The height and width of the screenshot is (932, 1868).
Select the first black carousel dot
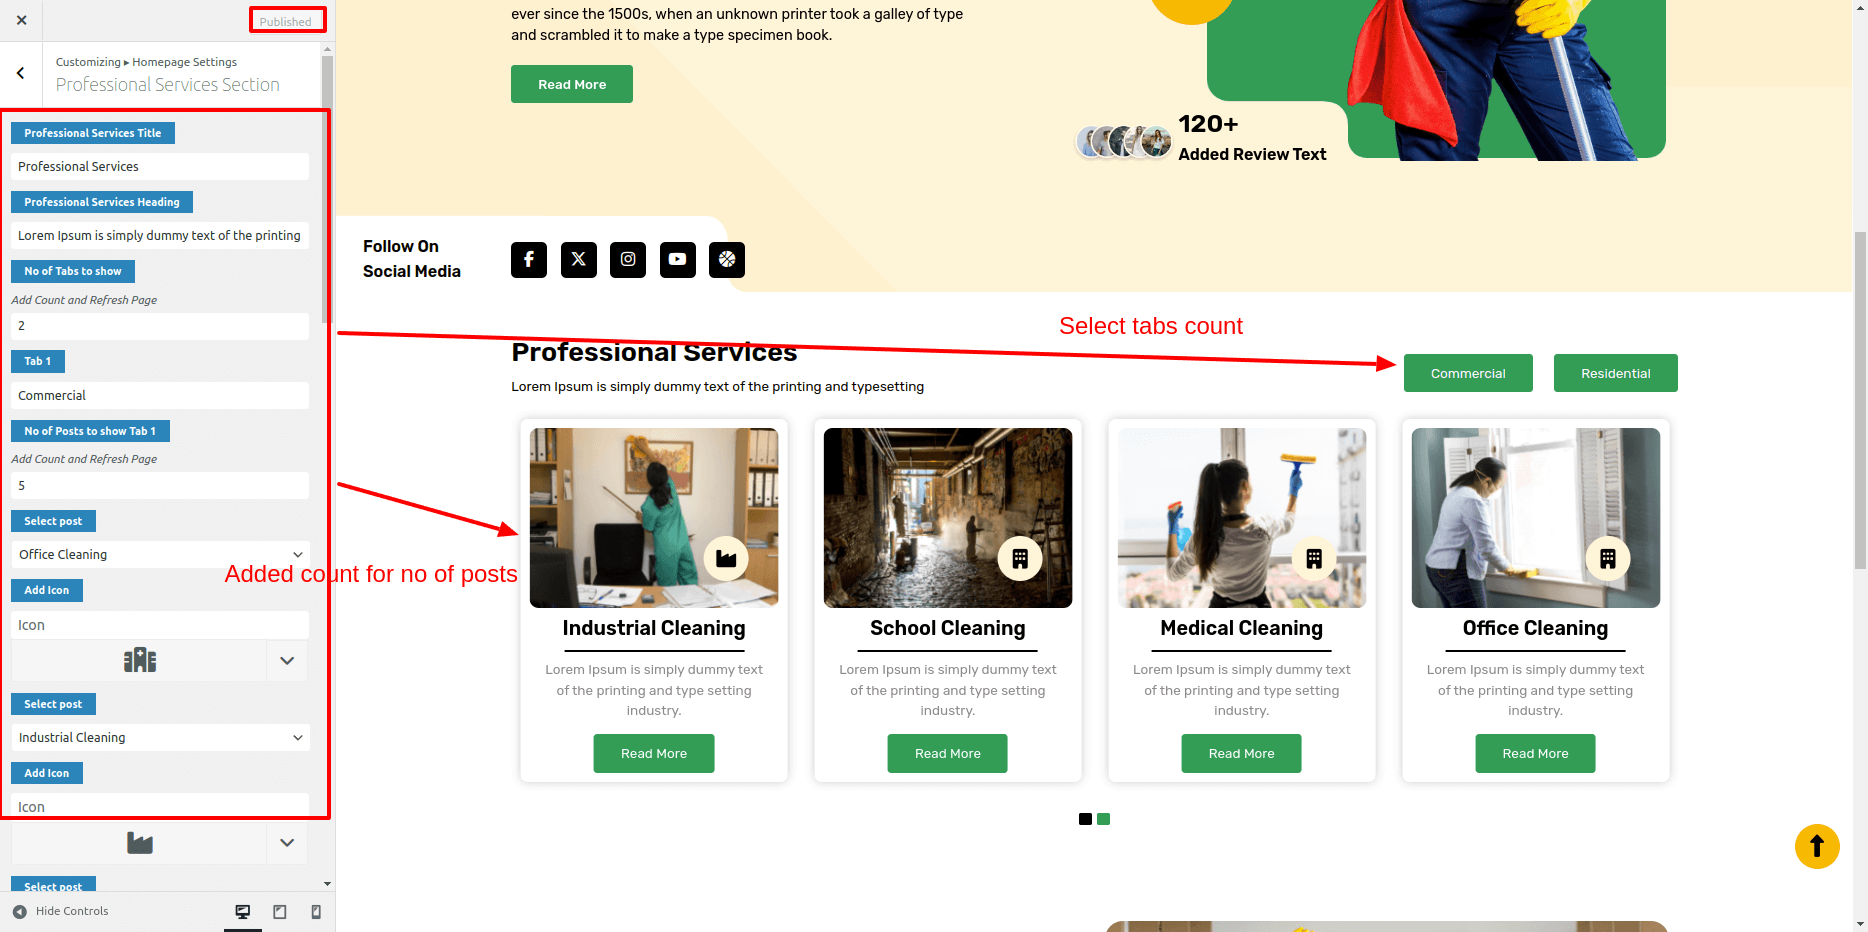[x=1085, y=819]
